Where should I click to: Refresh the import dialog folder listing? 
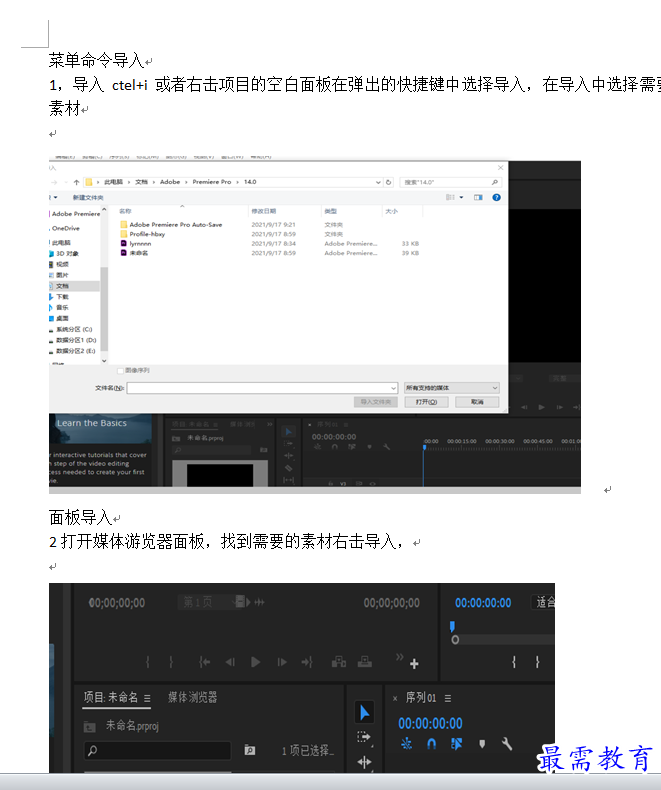(388, 182)
